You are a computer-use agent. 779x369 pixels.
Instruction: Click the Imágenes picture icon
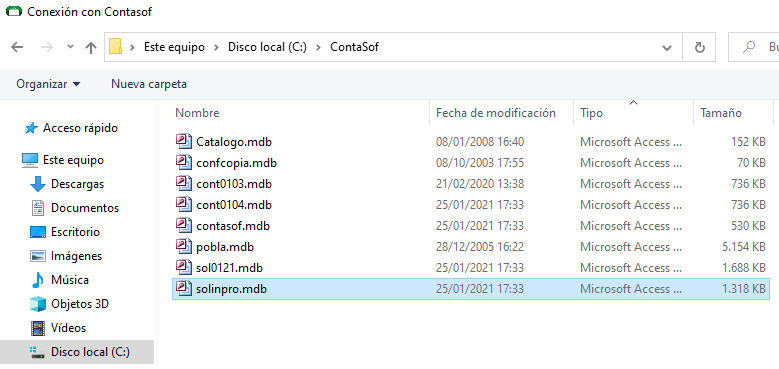click(x=38, y=256)
